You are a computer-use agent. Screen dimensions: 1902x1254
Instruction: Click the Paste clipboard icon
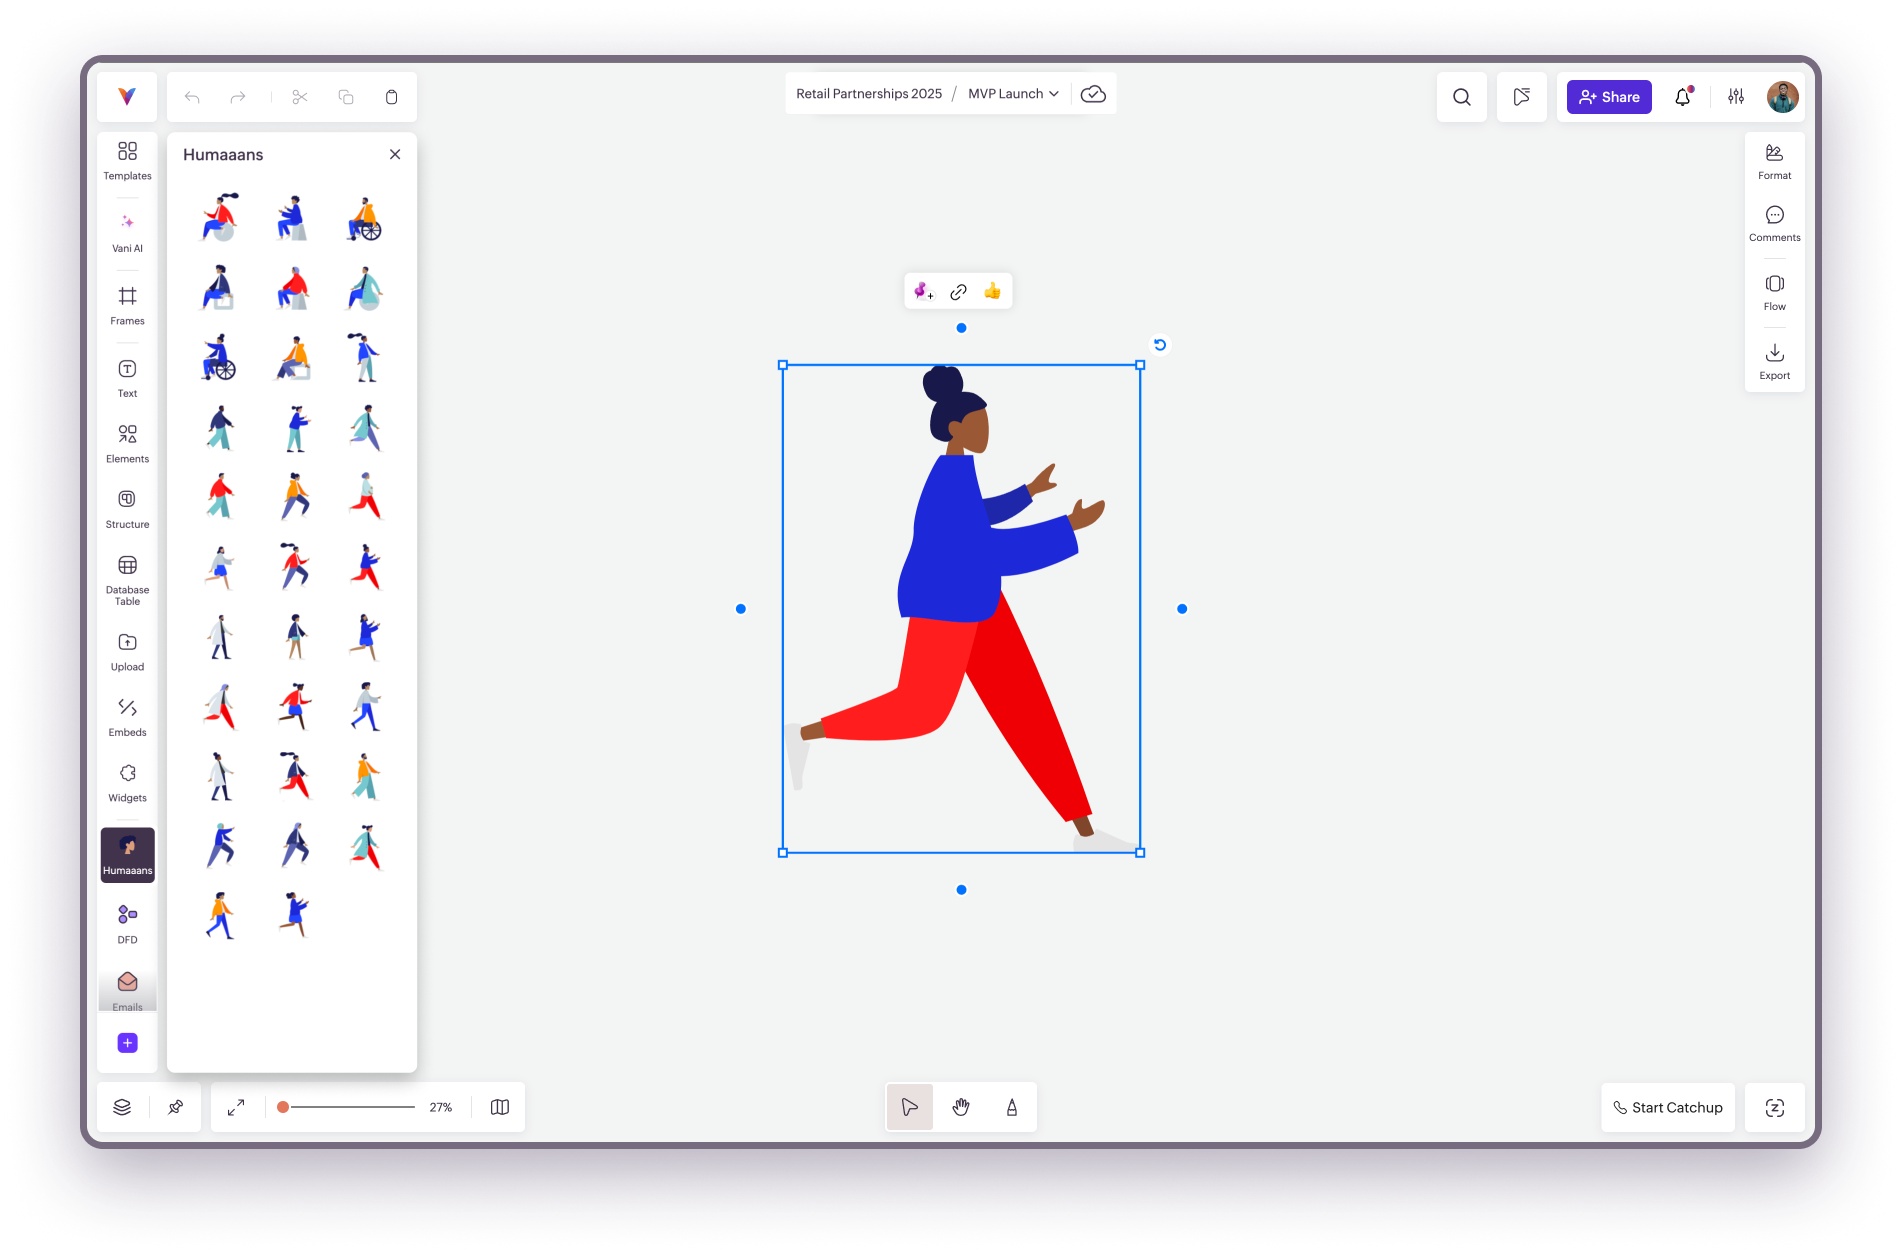391,97
